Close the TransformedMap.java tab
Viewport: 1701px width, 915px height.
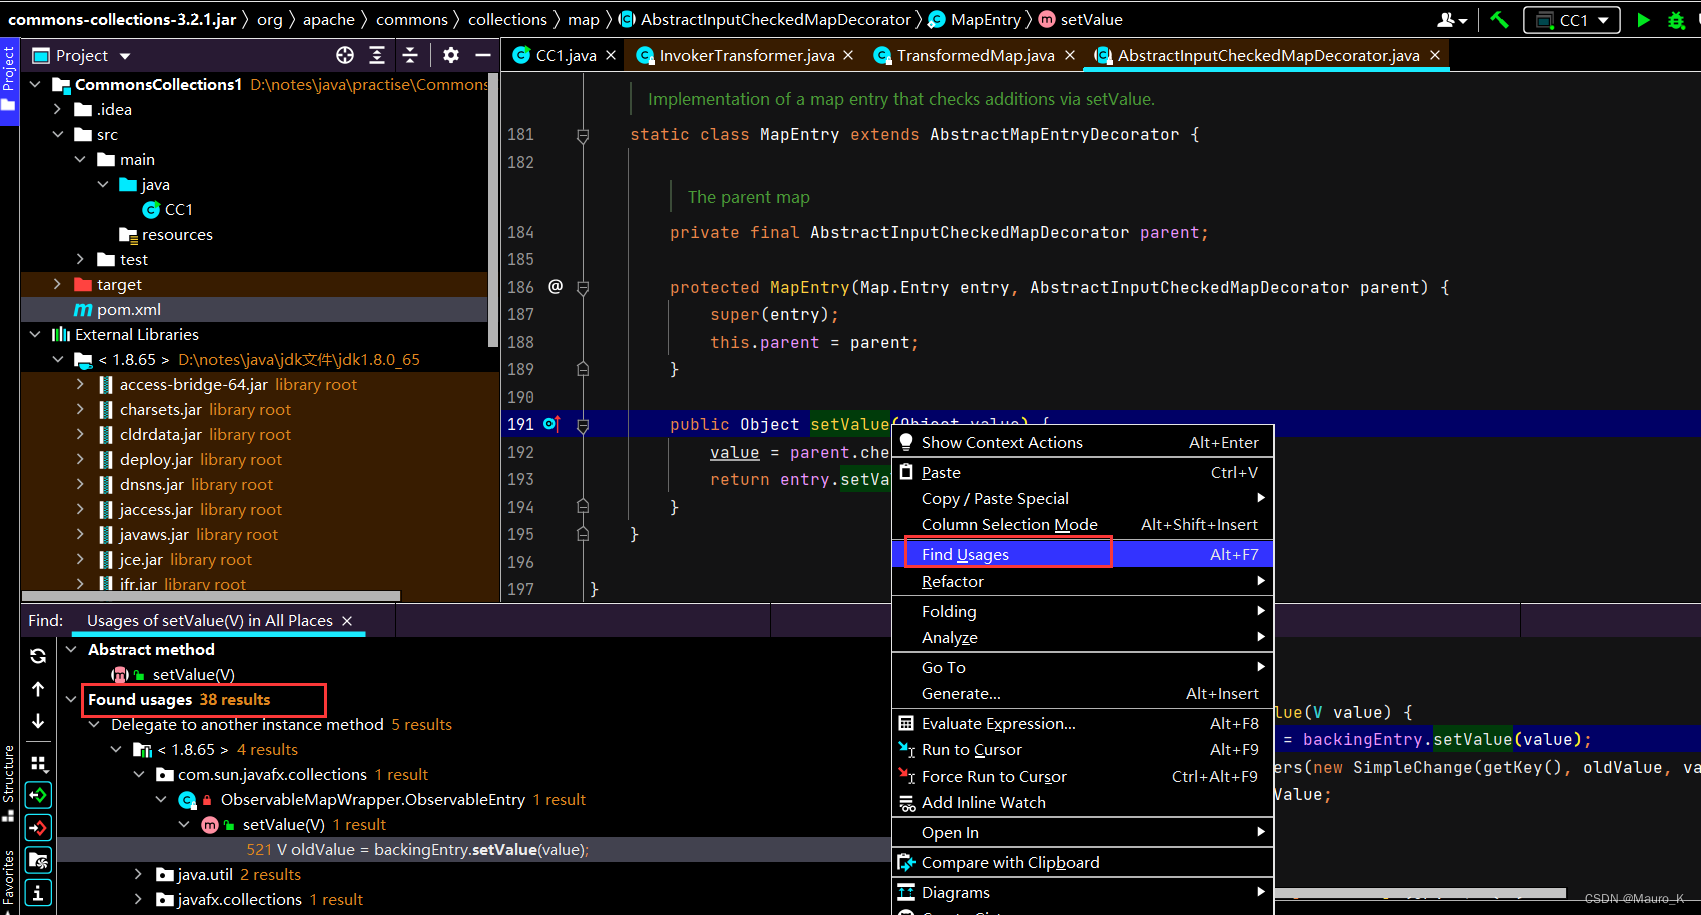point(1070,55)
